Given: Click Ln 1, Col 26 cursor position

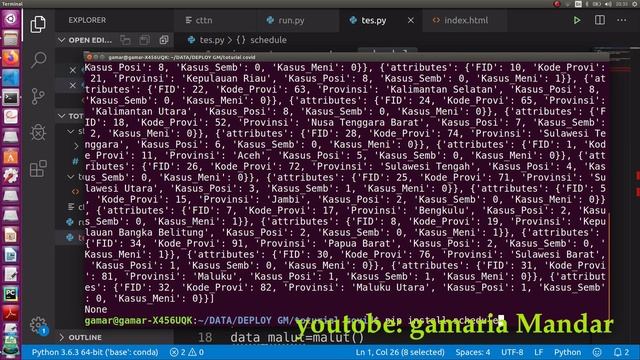Looking at the screenshot, I should pos(400,352).
